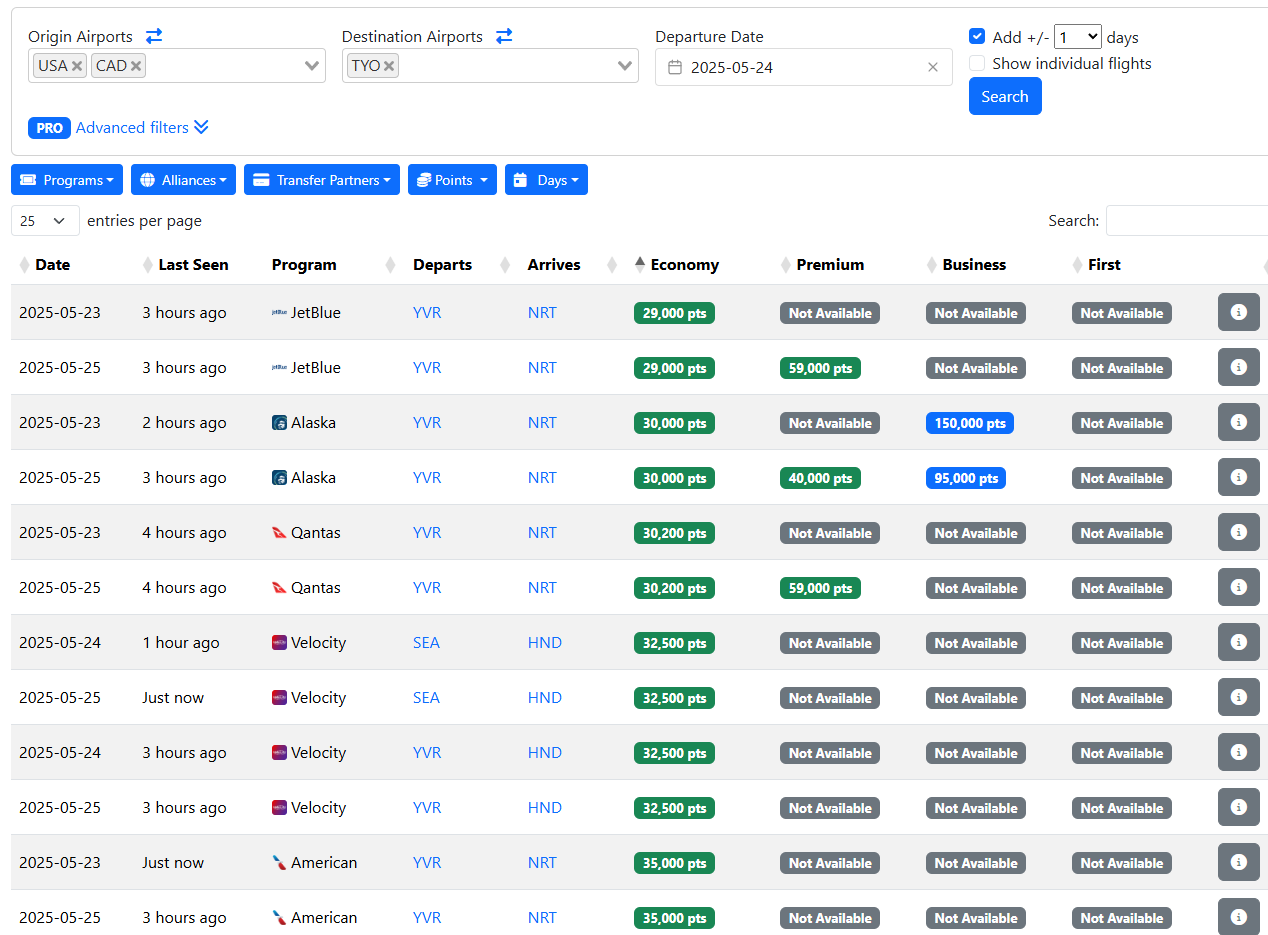Viewport: 1268px width, 935px height.
Task: Click SEA link in Velocity 2025-05-24 row
Action: [426, 643]
